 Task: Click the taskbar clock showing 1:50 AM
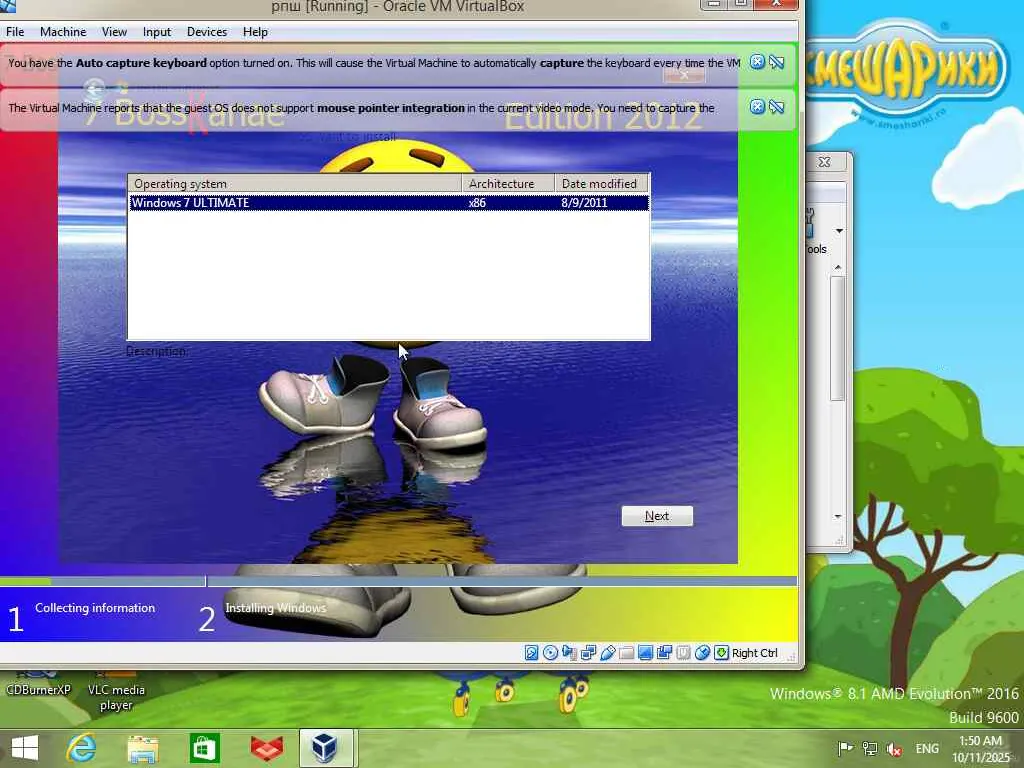(980, 749)
